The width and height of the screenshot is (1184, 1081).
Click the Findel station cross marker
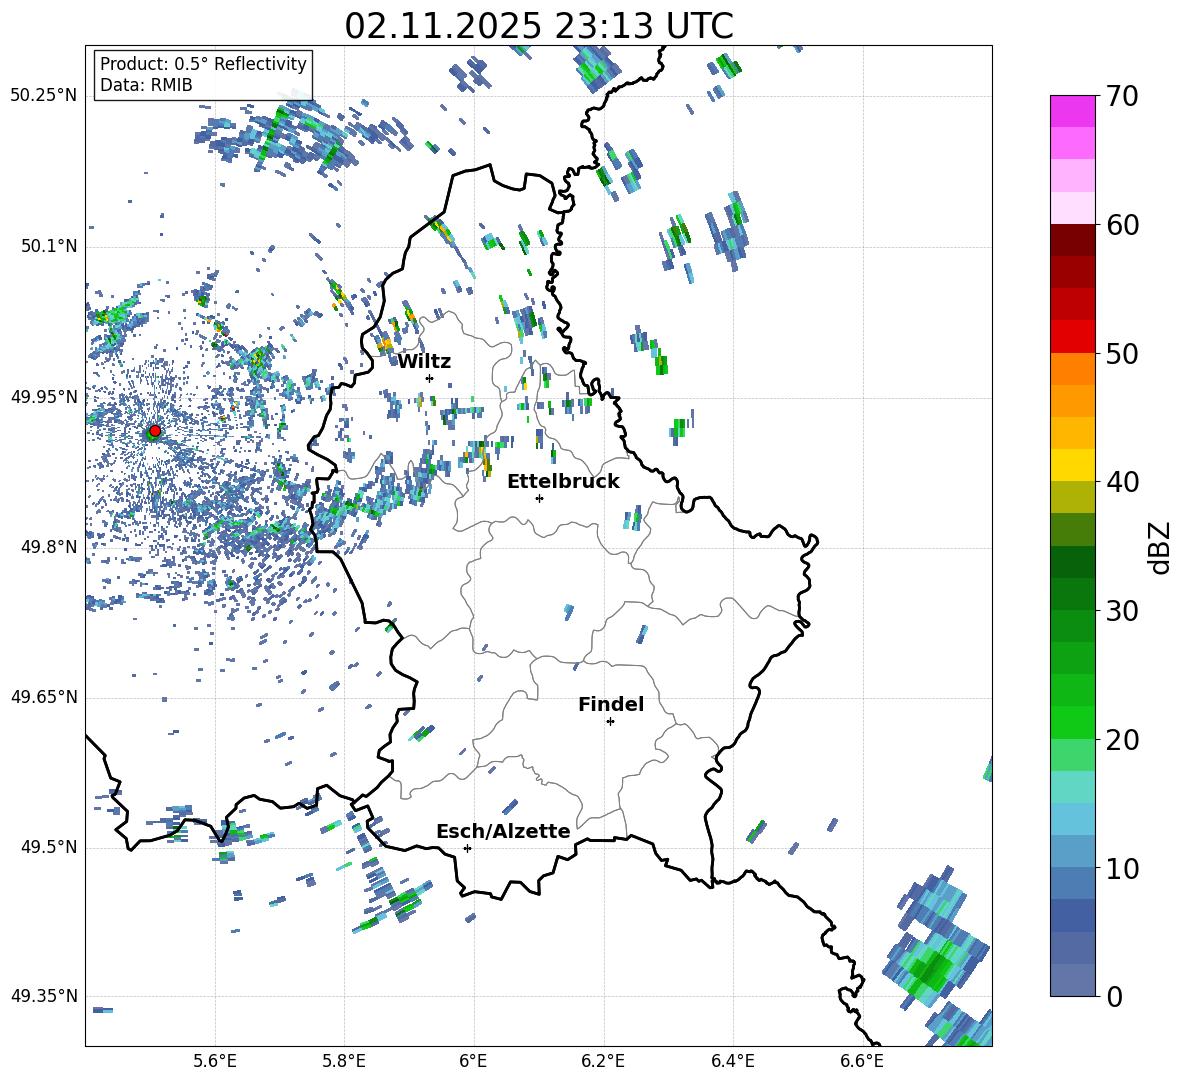click(610, 722)
